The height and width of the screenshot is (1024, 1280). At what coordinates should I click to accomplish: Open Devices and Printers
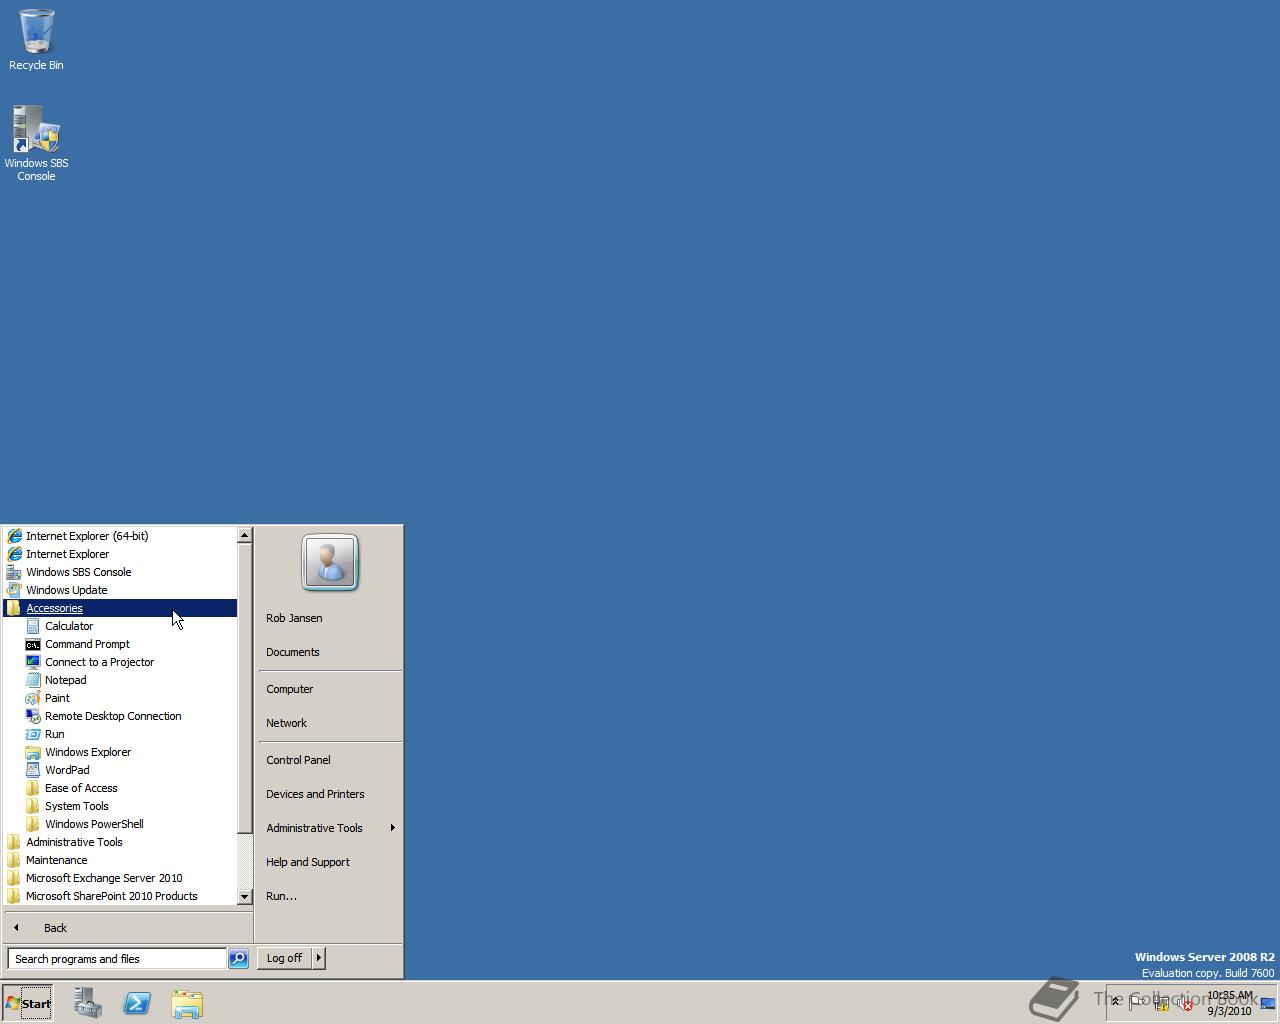[x=330, y=794]
